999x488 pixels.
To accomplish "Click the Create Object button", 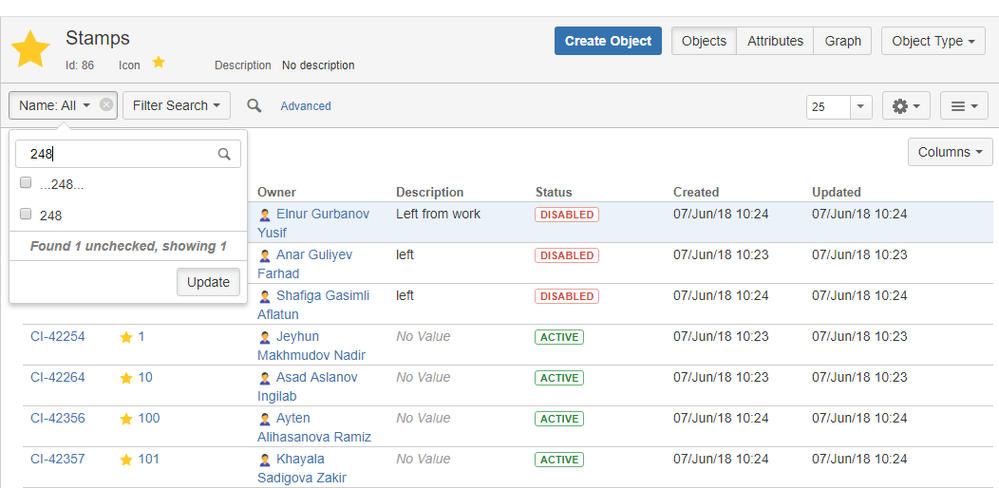I will pos(608,41).
